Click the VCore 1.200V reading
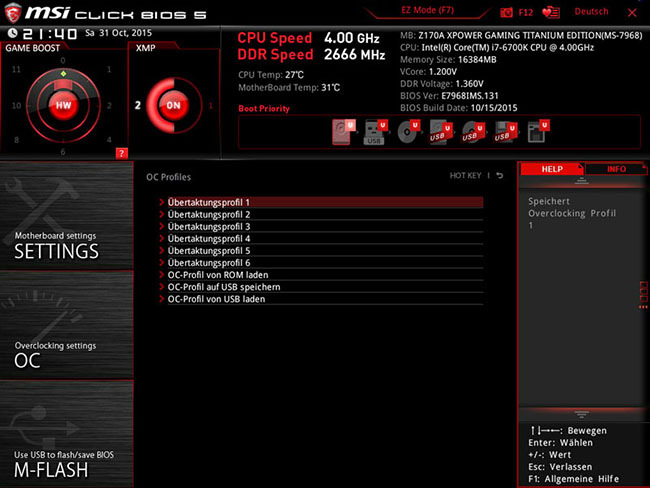 (x=428, y=72)
